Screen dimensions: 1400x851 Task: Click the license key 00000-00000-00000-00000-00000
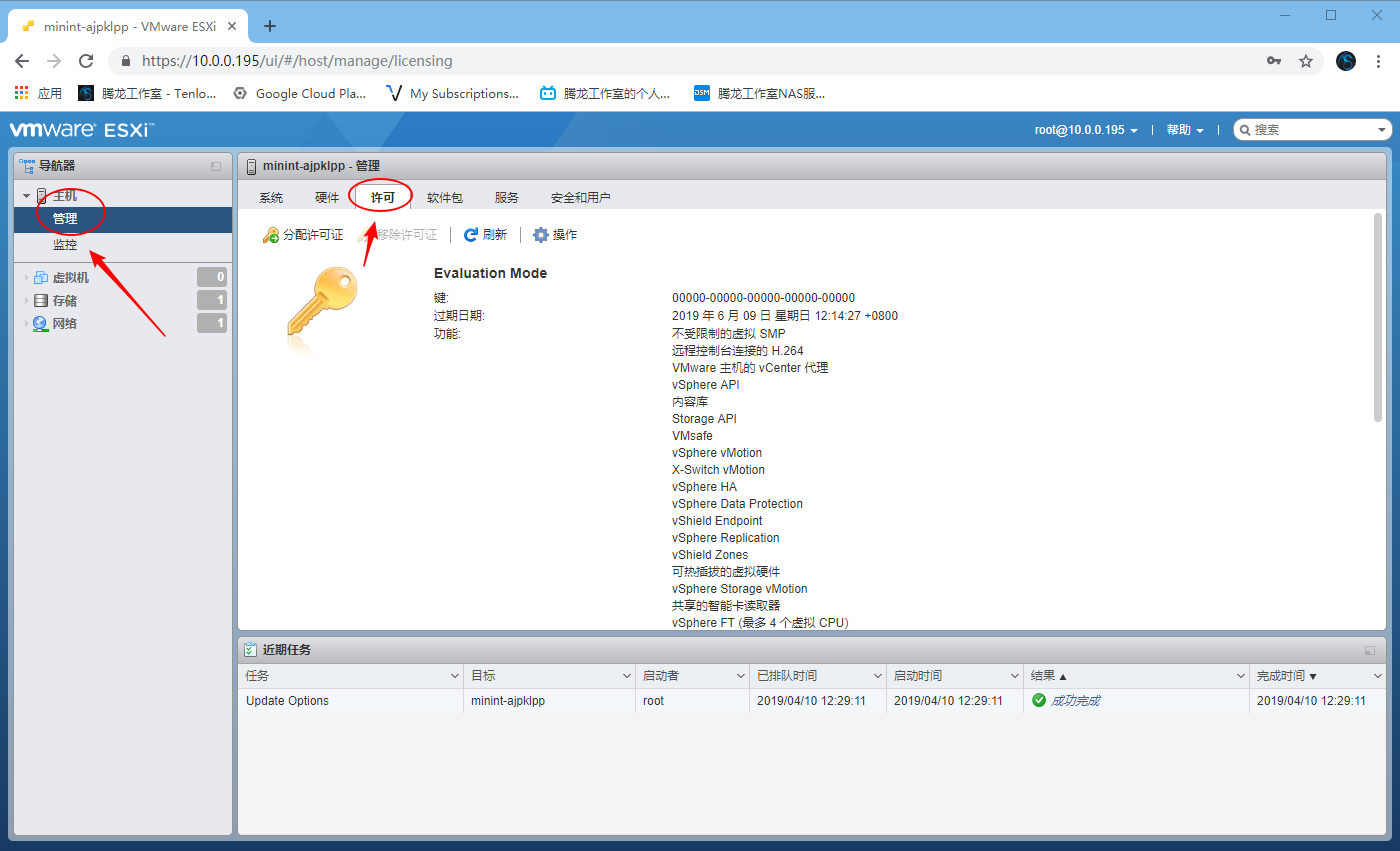[x=763, y=298]
